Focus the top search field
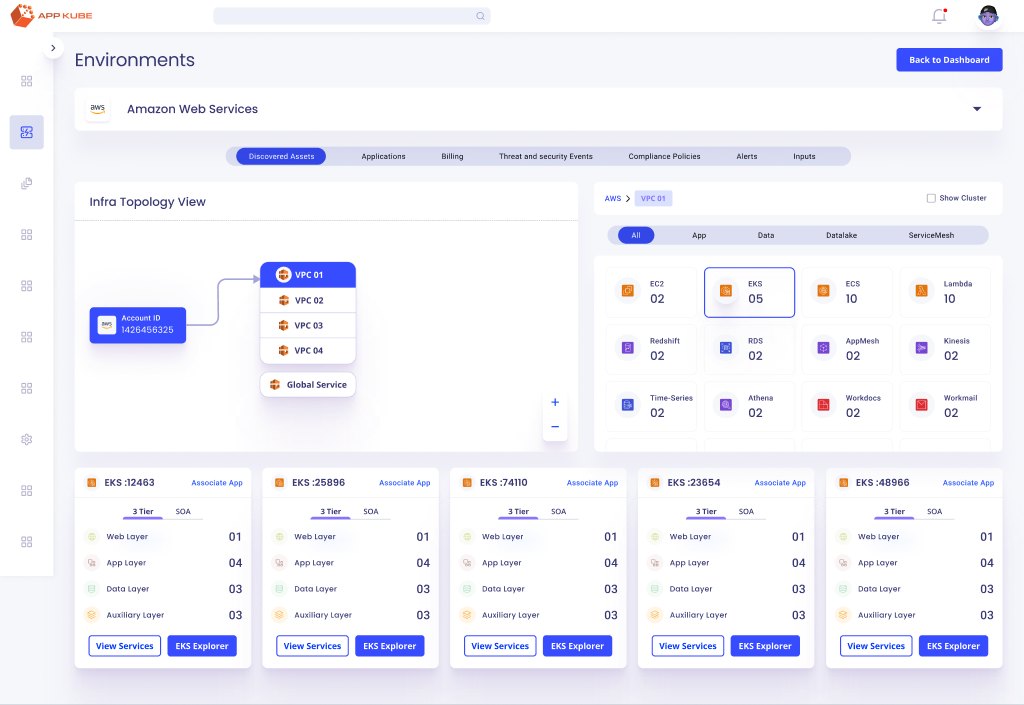 click(351, 16)
